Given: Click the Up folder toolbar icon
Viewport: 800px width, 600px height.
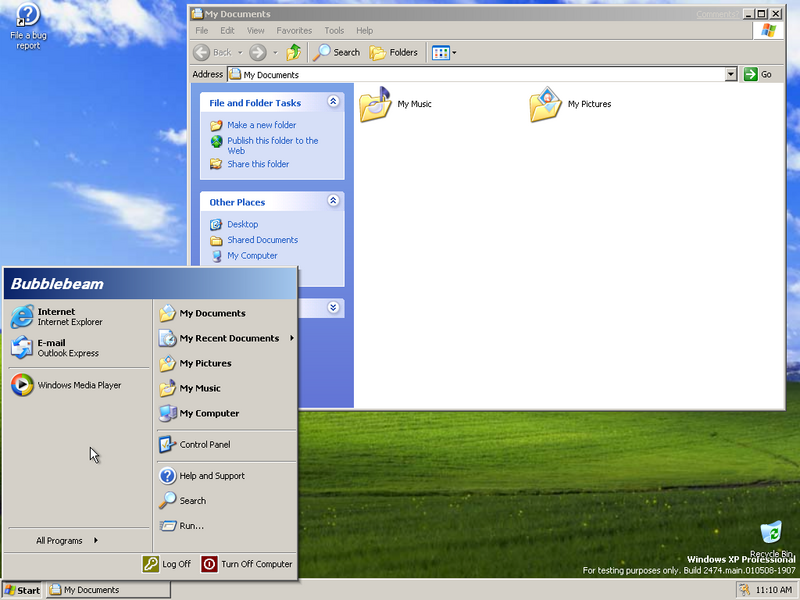Looking at the screenshot, I should click(294, 52).
